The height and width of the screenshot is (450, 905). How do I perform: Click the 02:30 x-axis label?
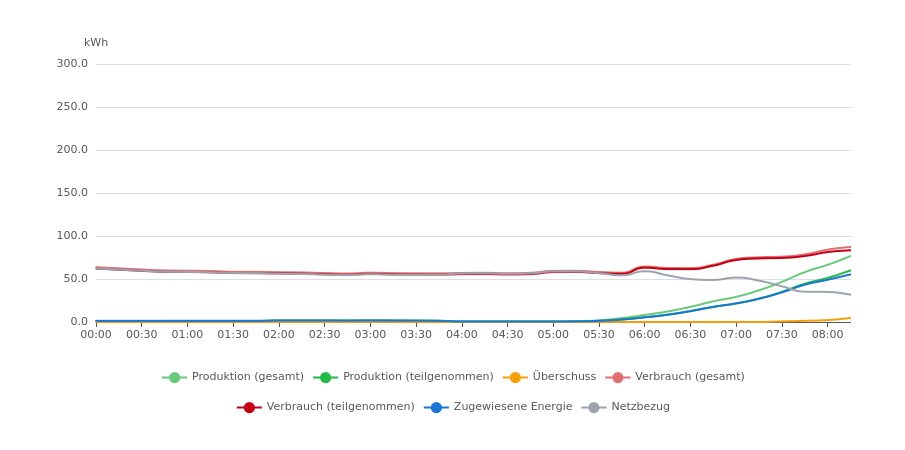coord(325,335)
